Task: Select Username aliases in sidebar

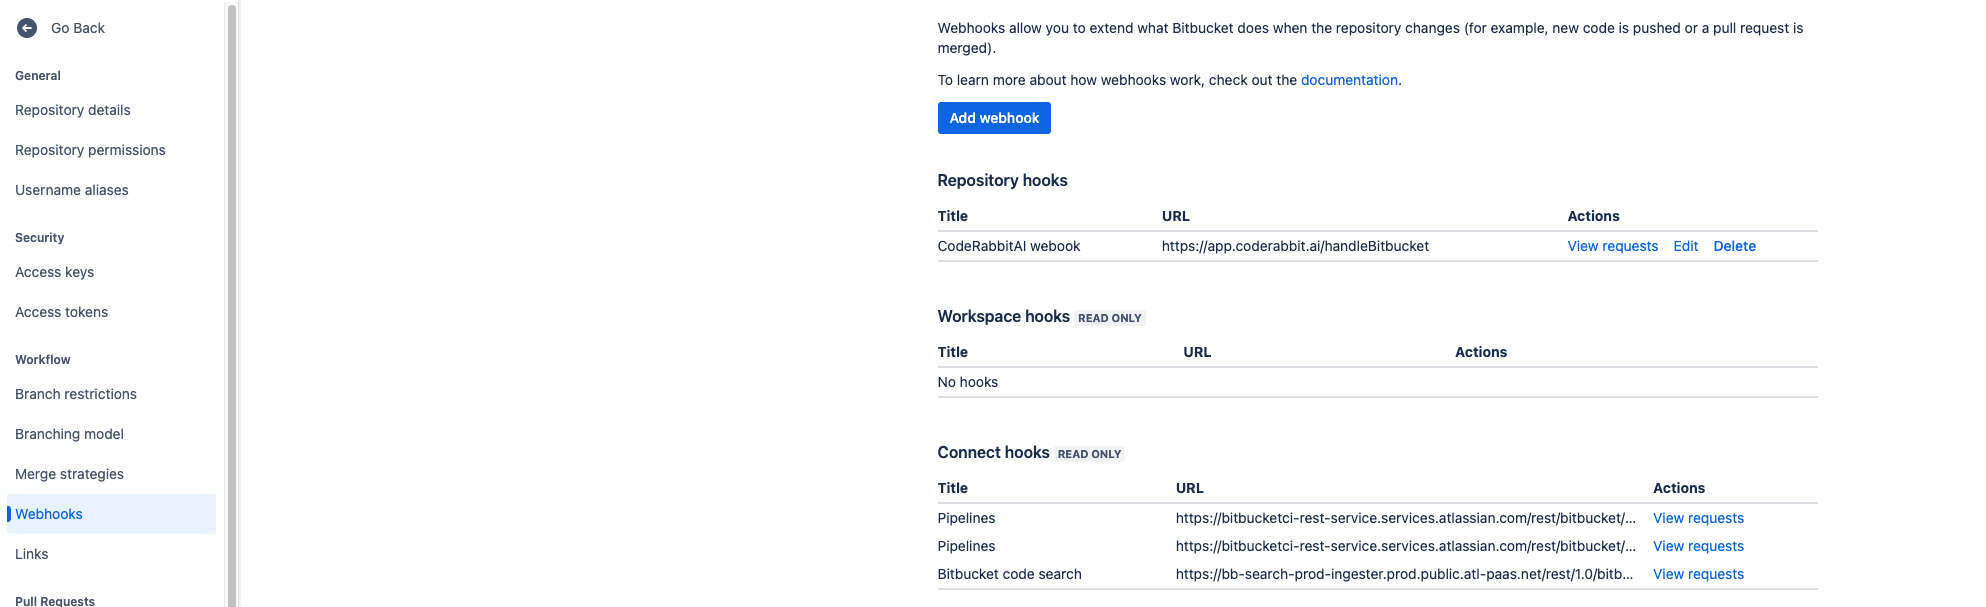Action: click(72, 190)
